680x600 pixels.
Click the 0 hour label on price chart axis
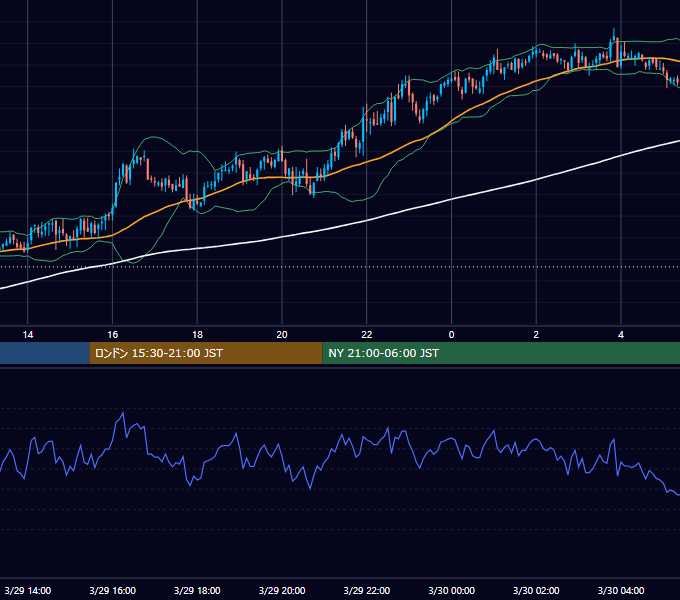(451, 335)
